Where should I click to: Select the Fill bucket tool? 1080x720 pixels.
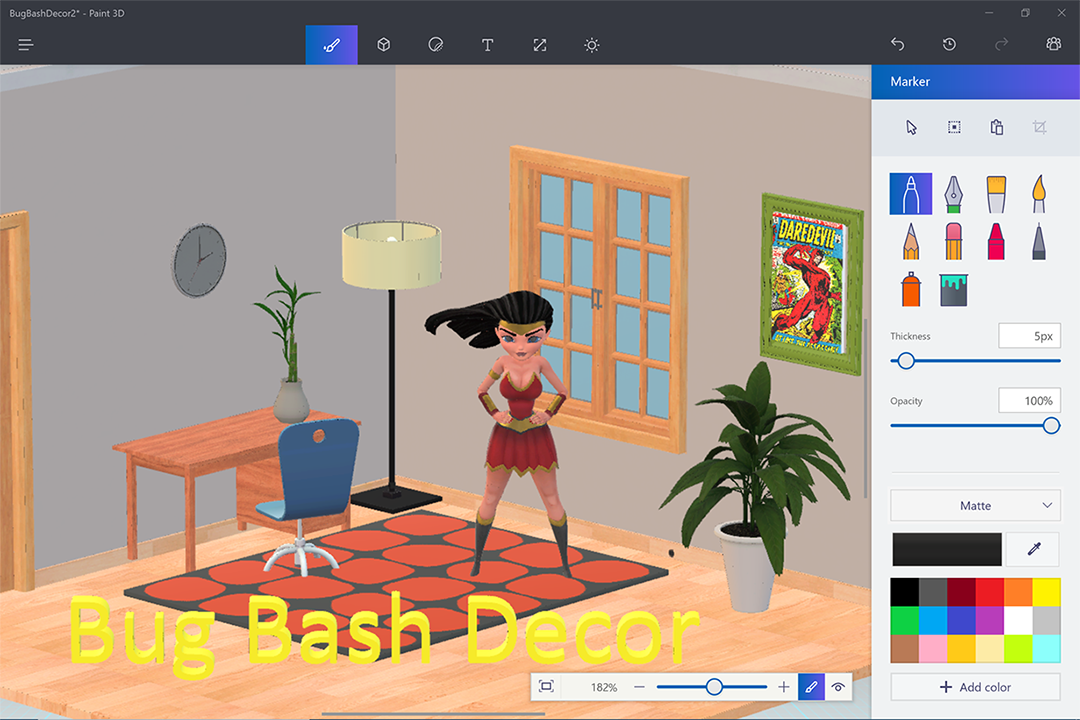tap(953, 289)
